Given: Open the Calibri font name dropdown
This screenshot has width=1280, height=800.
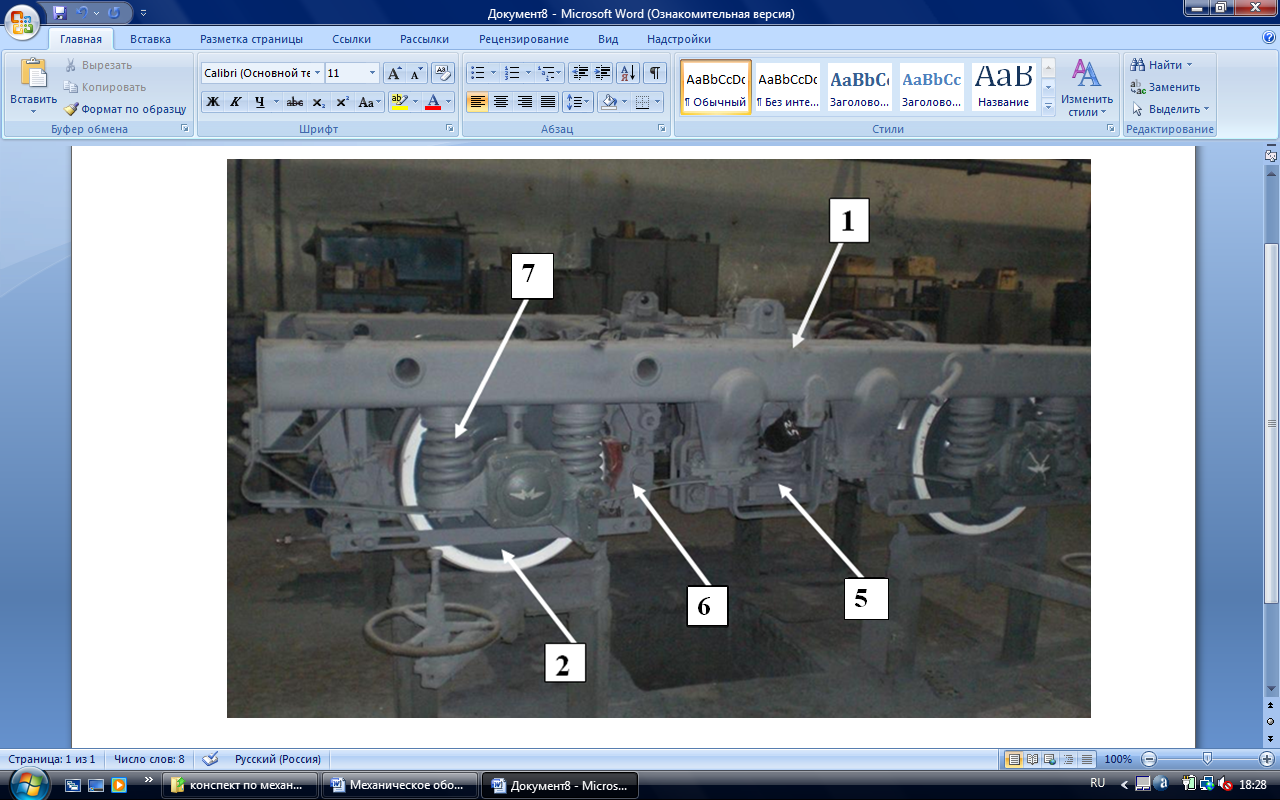Looking at the screenshot, I should (x=317, y=73).
